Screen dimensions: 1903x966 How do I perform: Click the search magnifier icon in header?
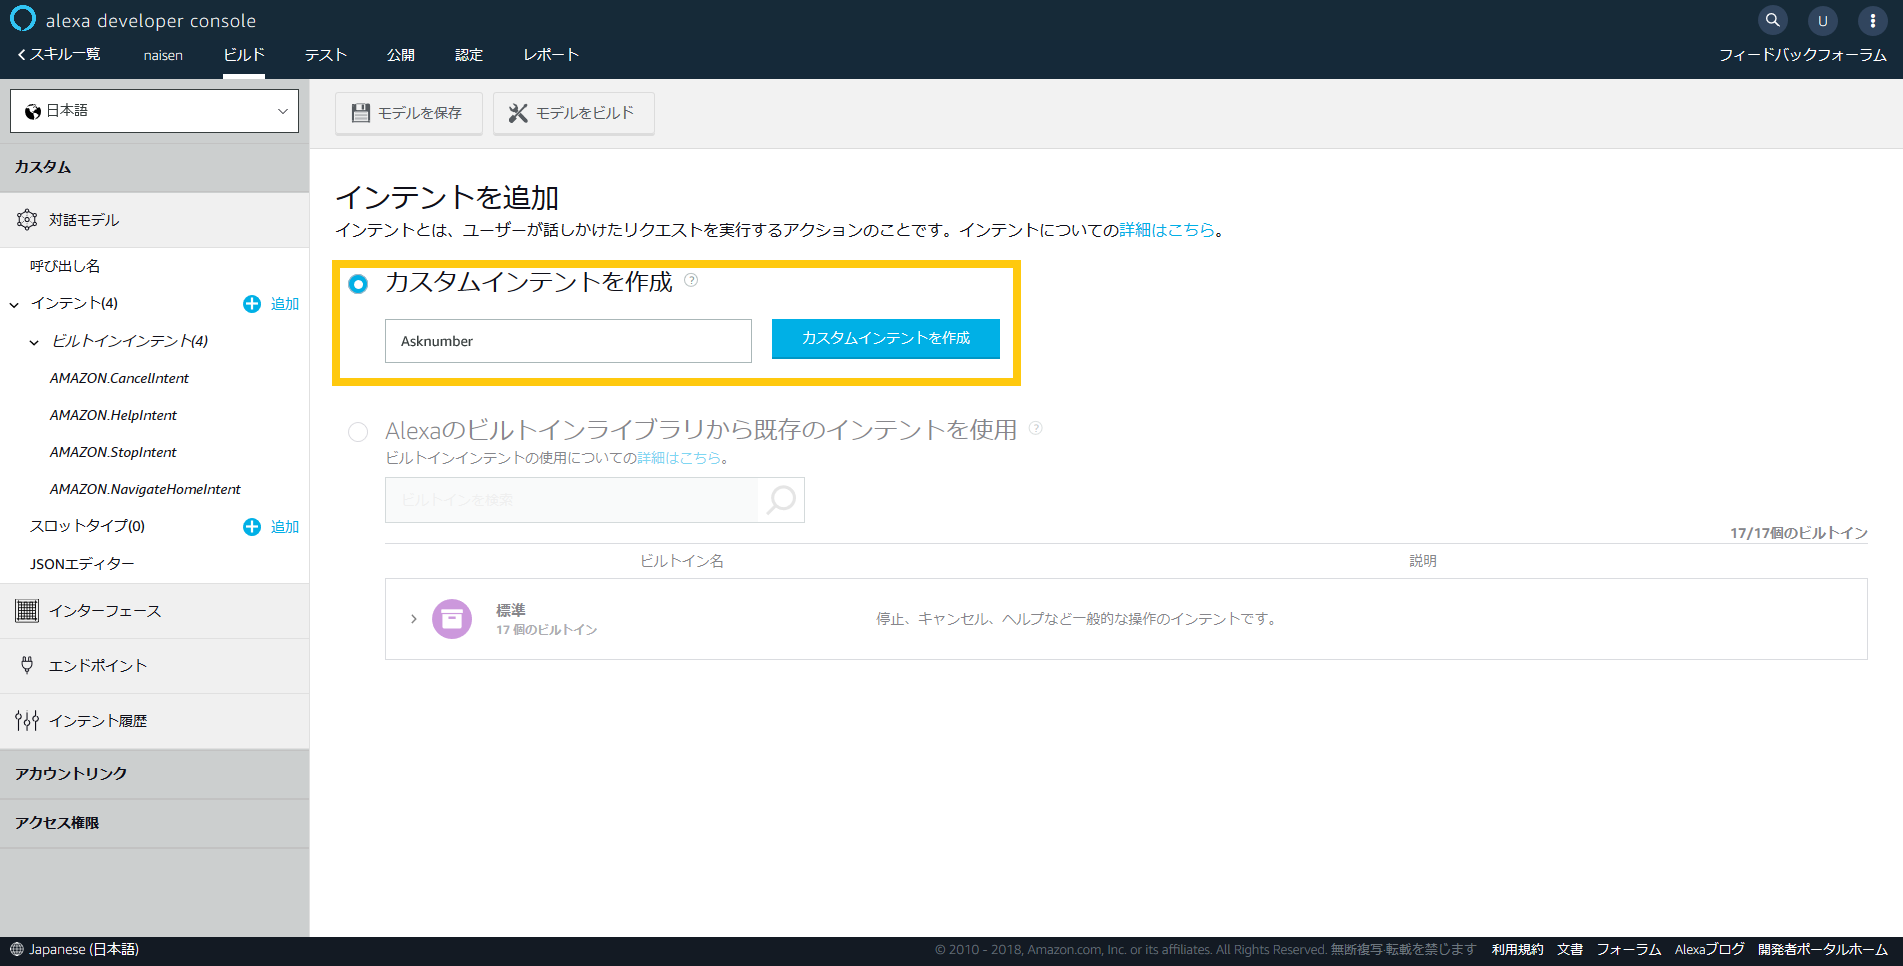pos(1772,20)
